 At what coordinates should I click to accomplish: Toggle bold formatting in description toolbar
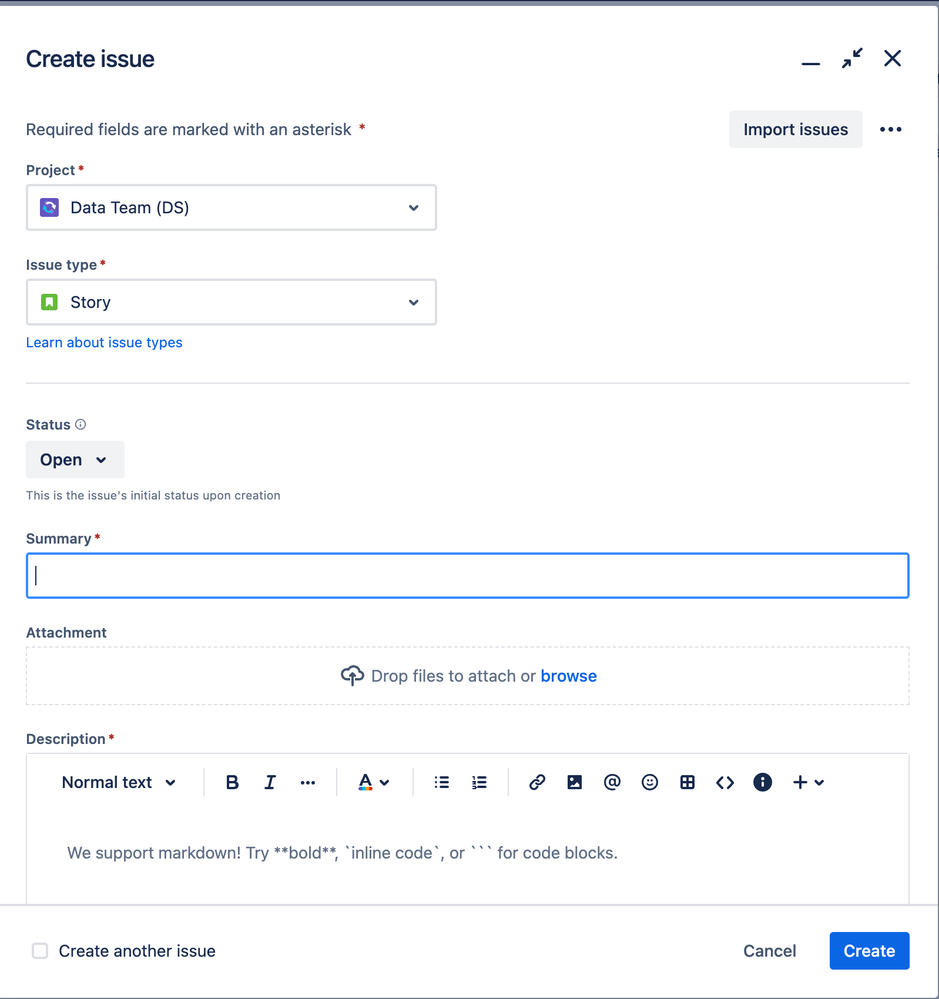(232, 783)
